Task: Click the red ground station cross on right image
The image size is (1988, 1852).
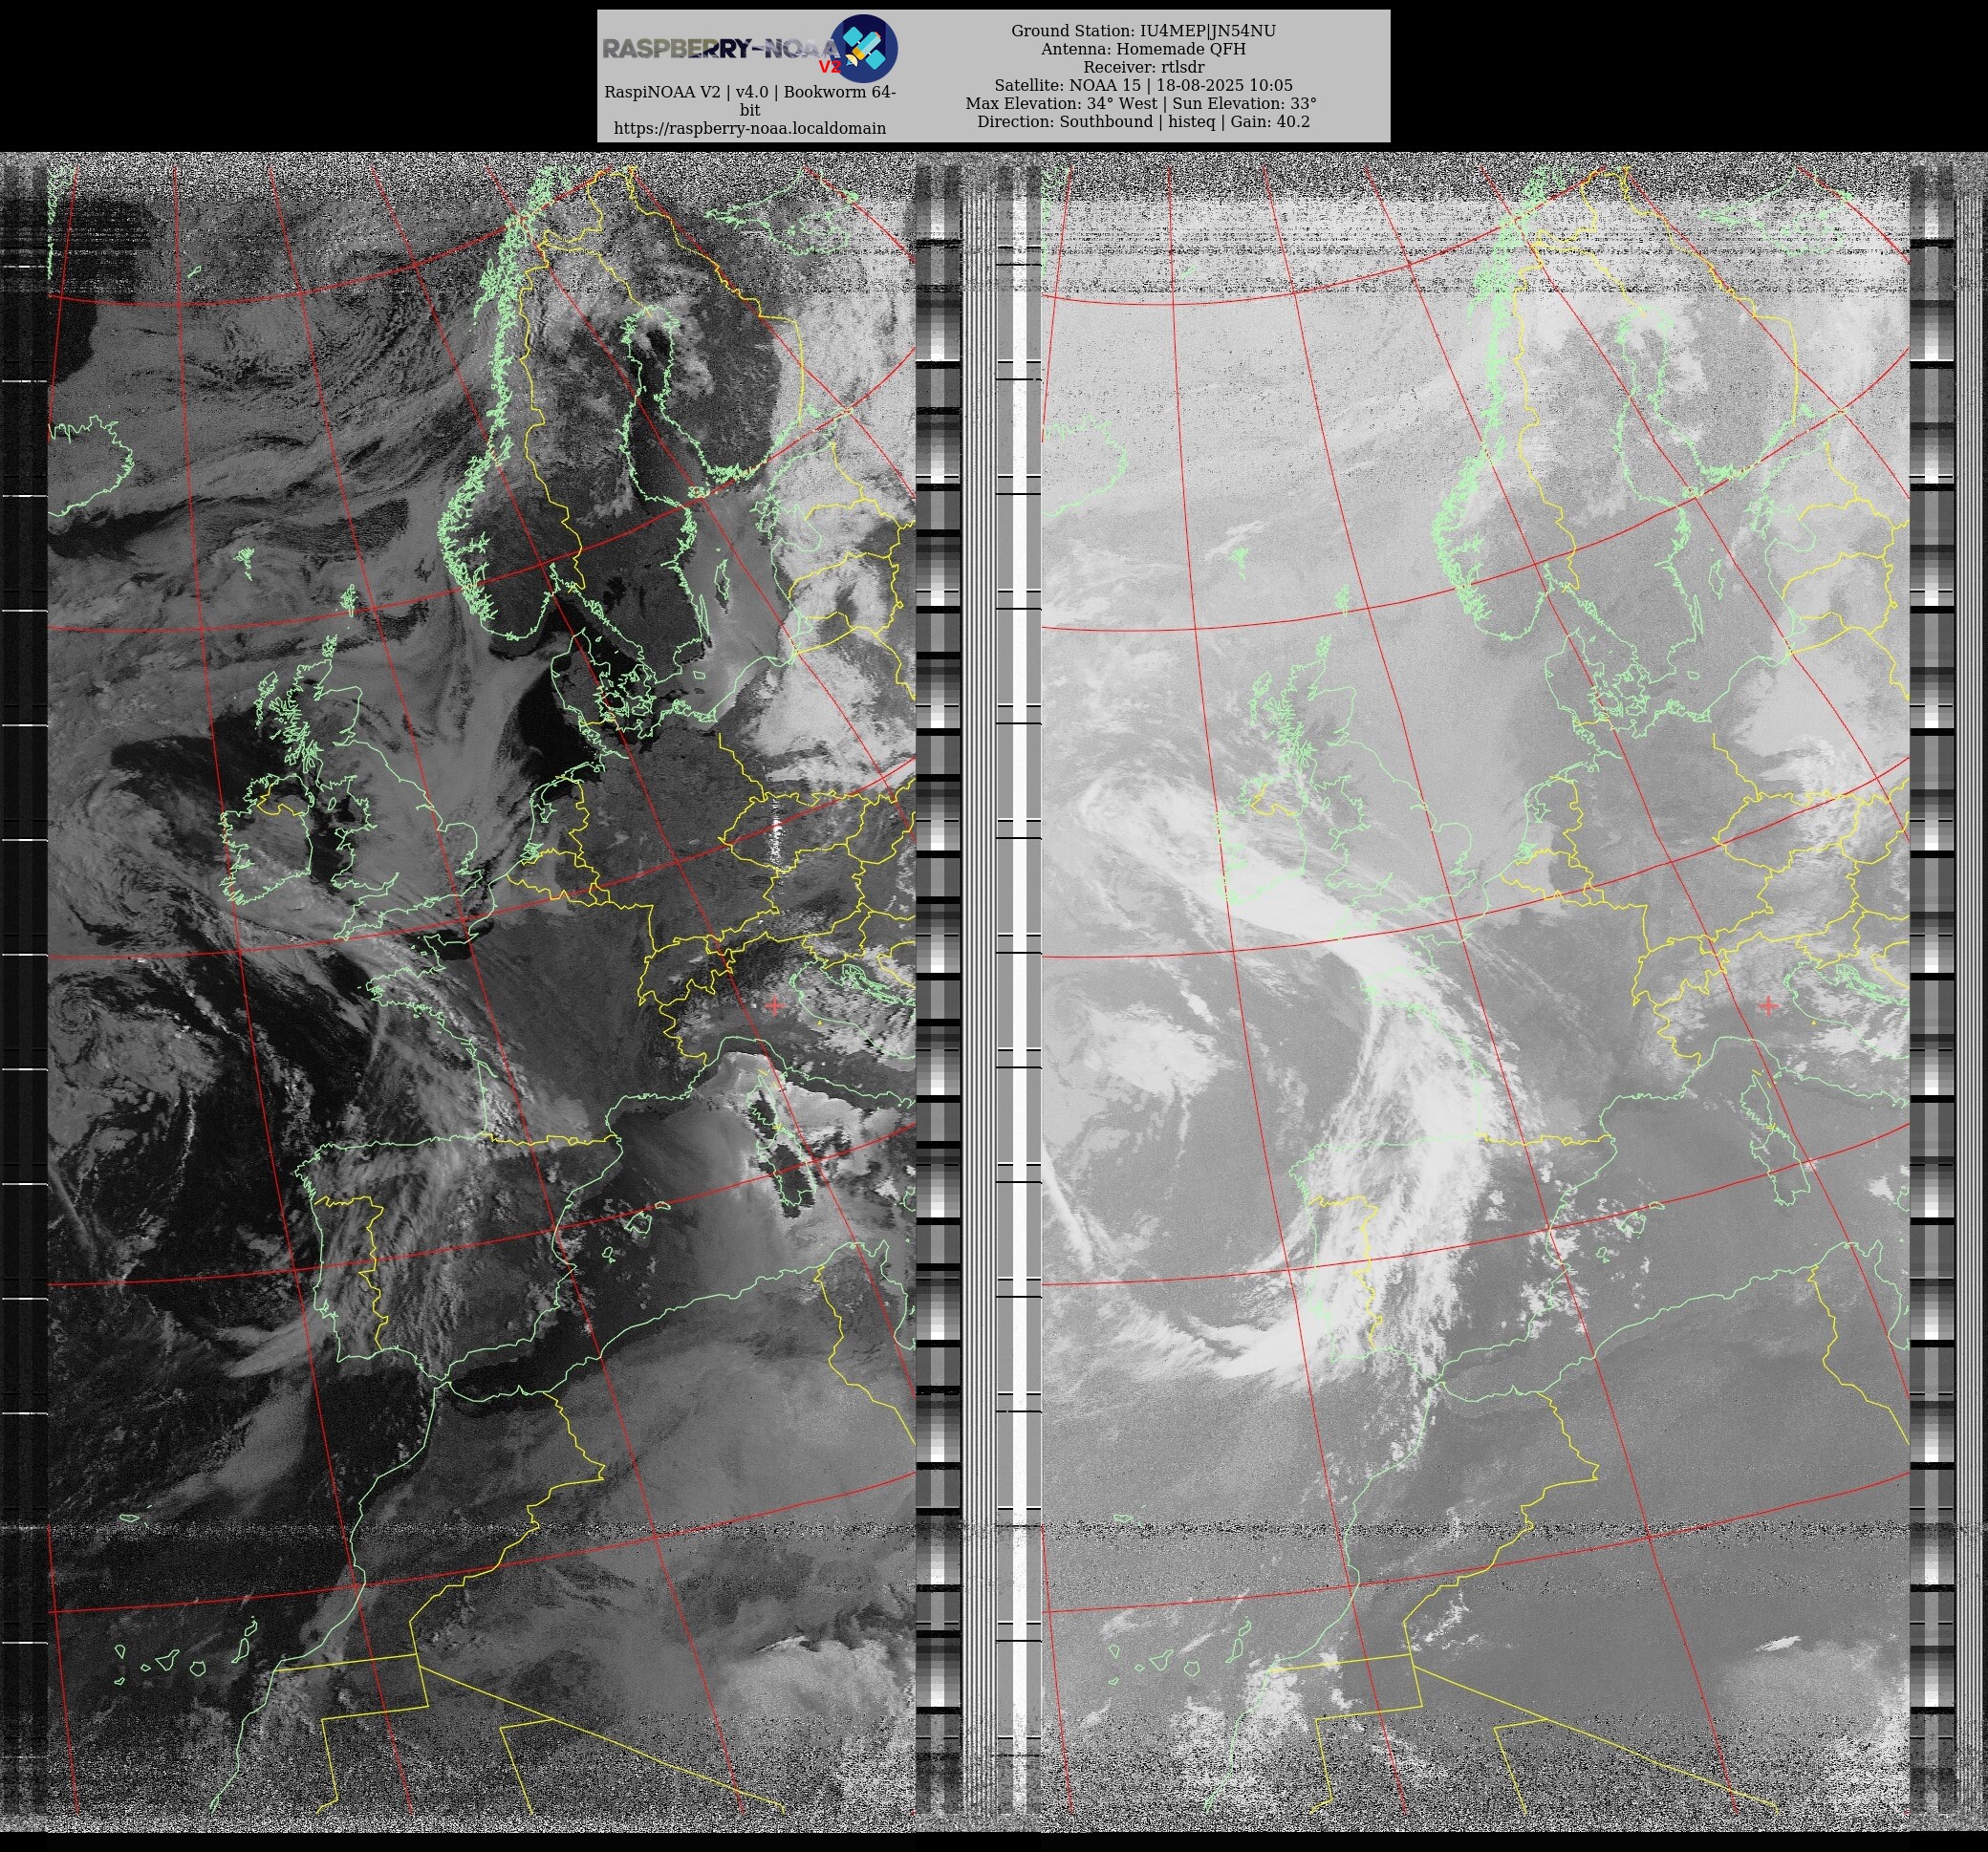Action: pyautogui.click(x=1768, y=1005)
